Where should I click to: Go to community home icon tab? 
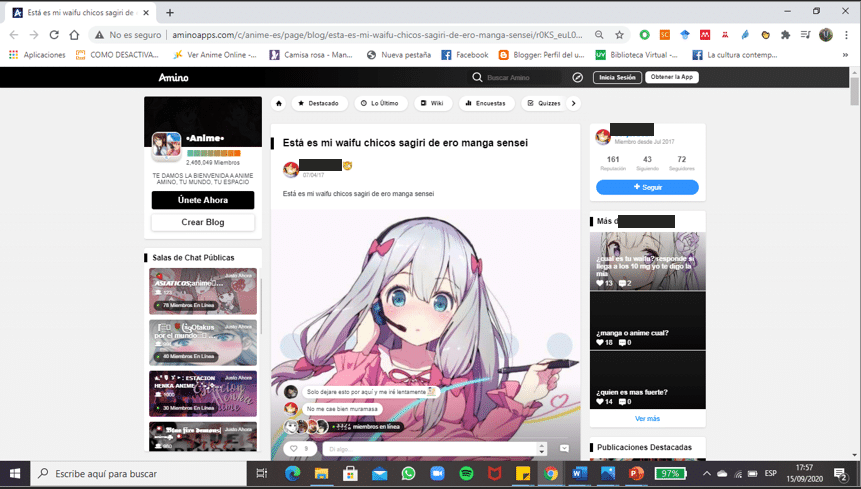[279, 103]
